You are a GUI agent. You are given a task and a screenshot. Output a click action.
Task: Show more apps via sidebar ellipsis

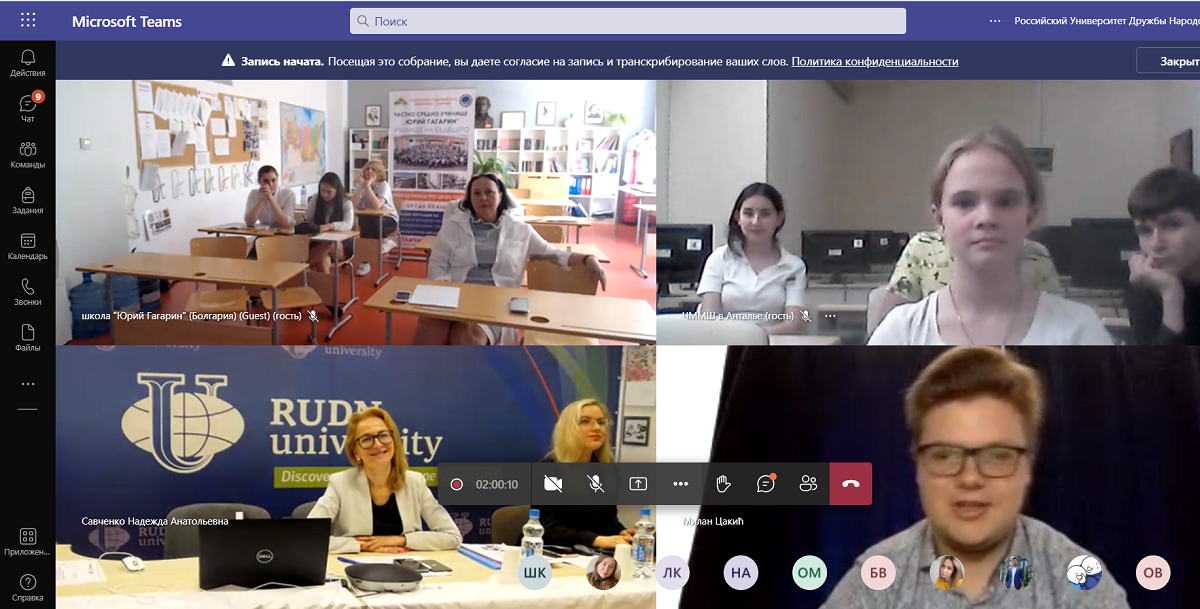[x=28, y=384]
